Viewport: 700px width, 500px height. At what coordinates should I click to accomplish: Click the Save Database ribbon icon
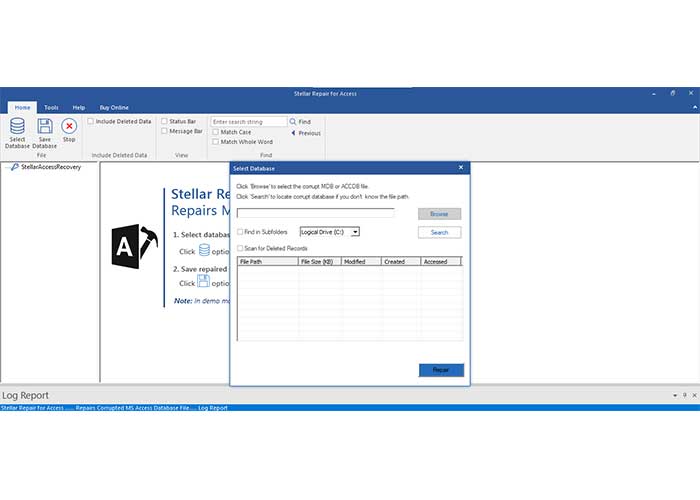45,133
